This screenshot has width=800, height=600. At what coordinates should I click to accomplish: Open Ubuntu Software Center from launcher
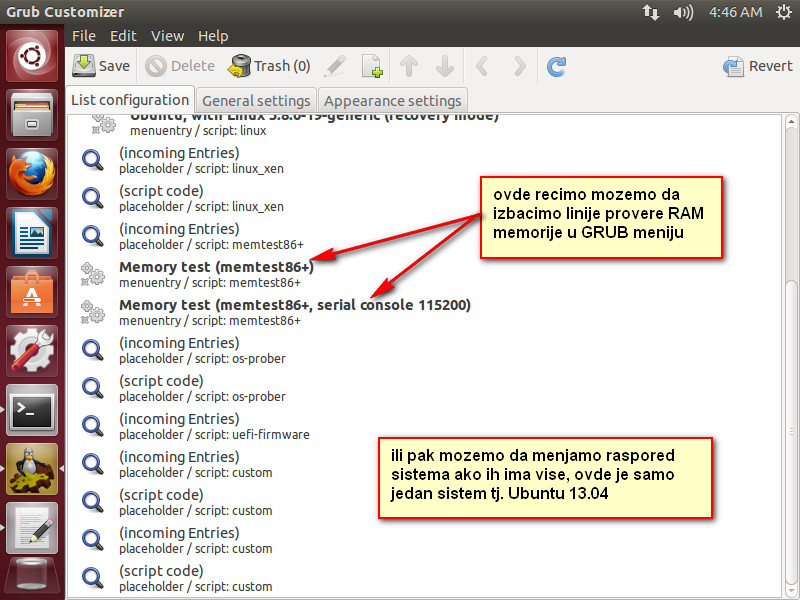tap(32, 292)
